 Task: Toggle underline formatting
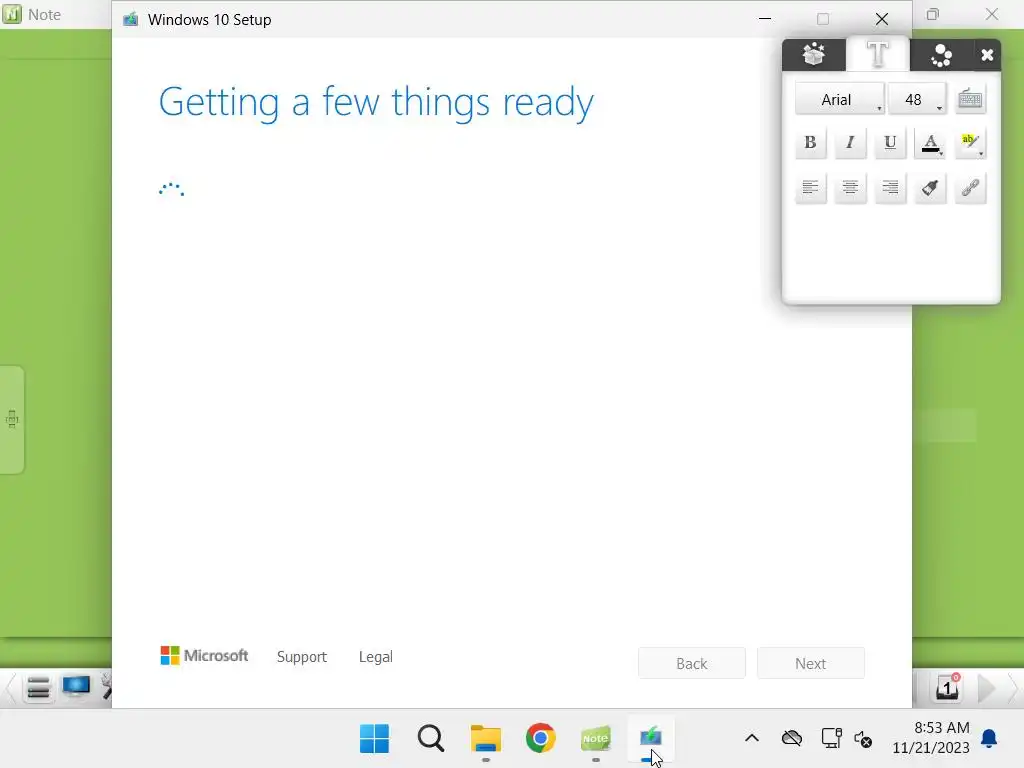tap(890, 143)
